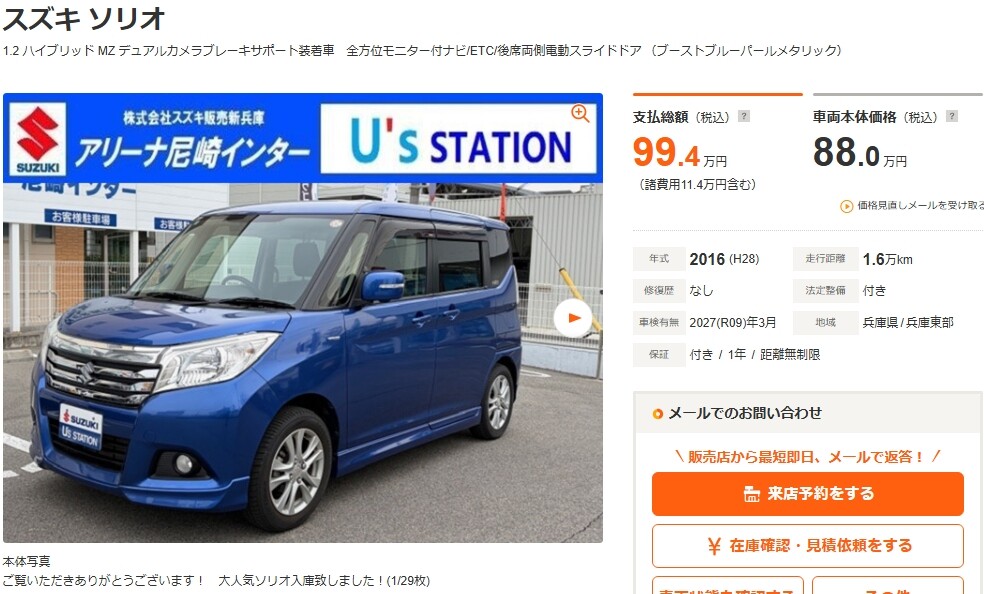This screenshot has height=594, width=984.
Task: Click the U's STATION banner logo
Action: point(458,139)
